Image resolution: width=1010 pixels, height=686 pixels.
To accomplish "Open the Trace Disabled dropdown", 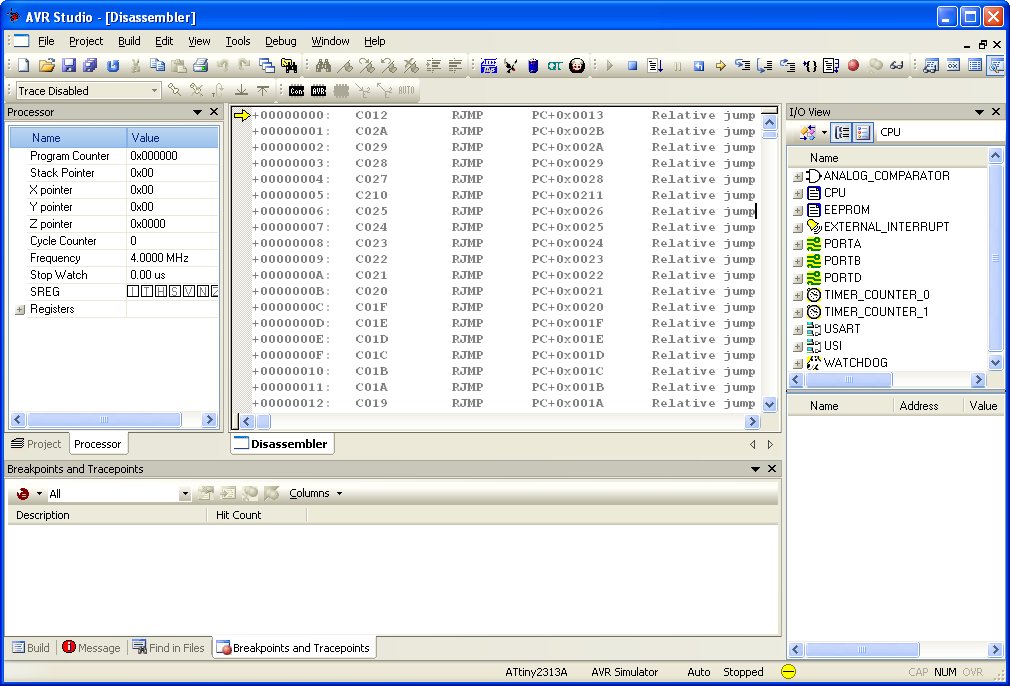I will click(155, 91).
